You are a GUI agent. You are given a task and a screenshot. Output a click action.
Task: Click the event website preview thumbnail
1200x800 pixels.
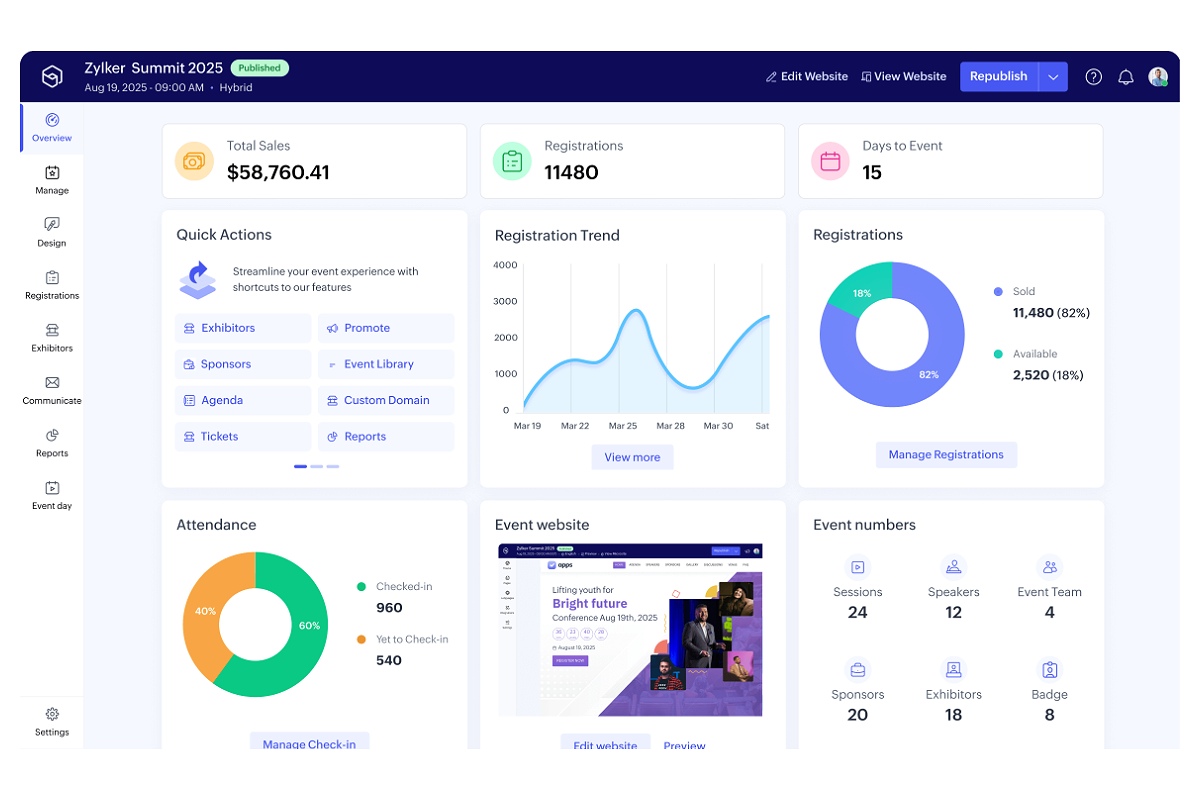tap(630, 630)
